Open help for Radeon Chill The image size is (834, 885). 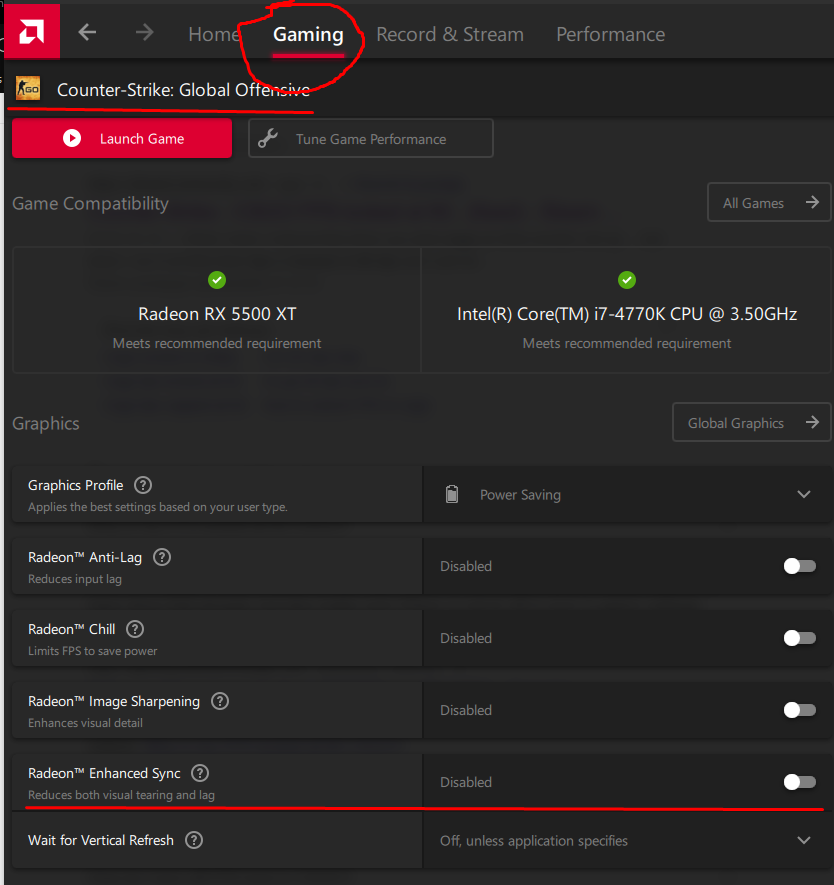tap(135, 629)
